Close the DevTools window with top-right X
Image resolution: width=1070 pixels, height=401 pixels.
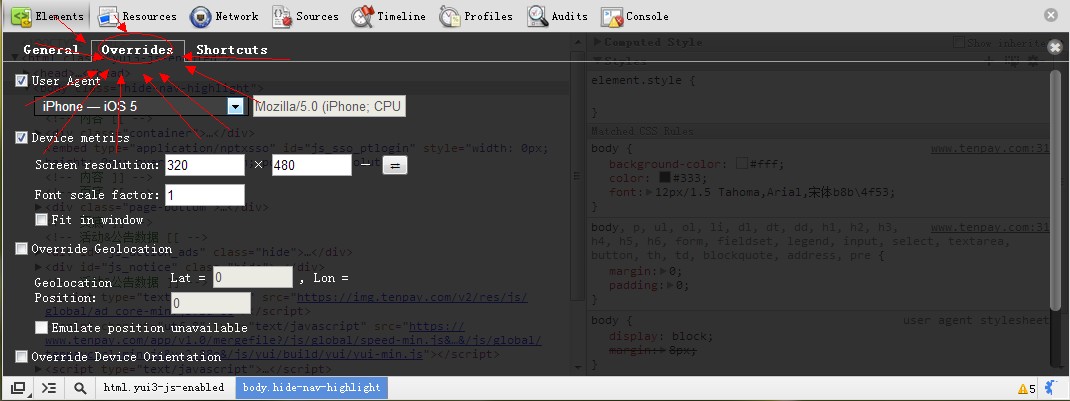pos(1051,15)
